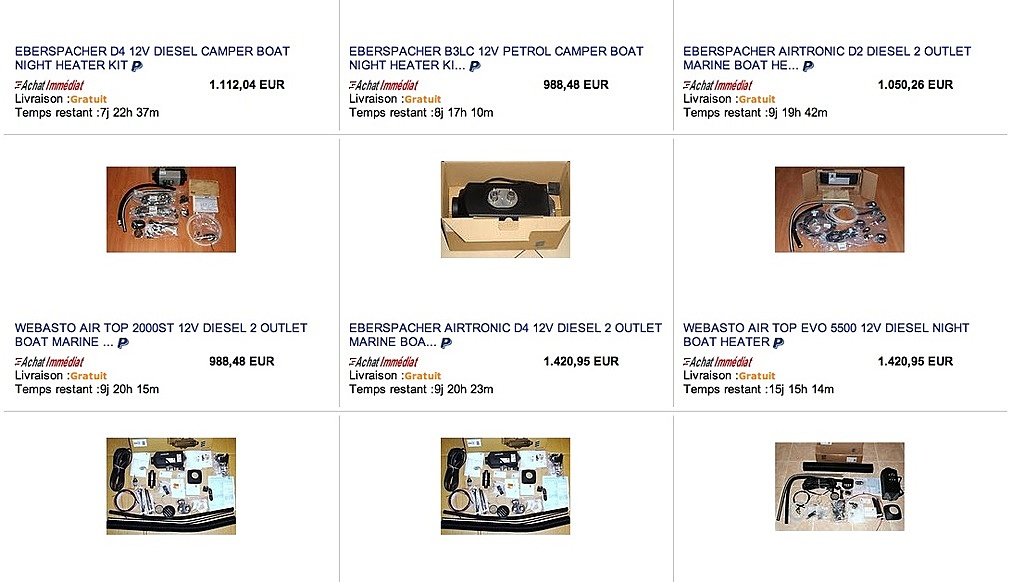The height and width of the screenshot is (582, 1024).
Task: Click the 1.420,95 EUR price of Webasto EVO 5500
Action: (915, 361)
